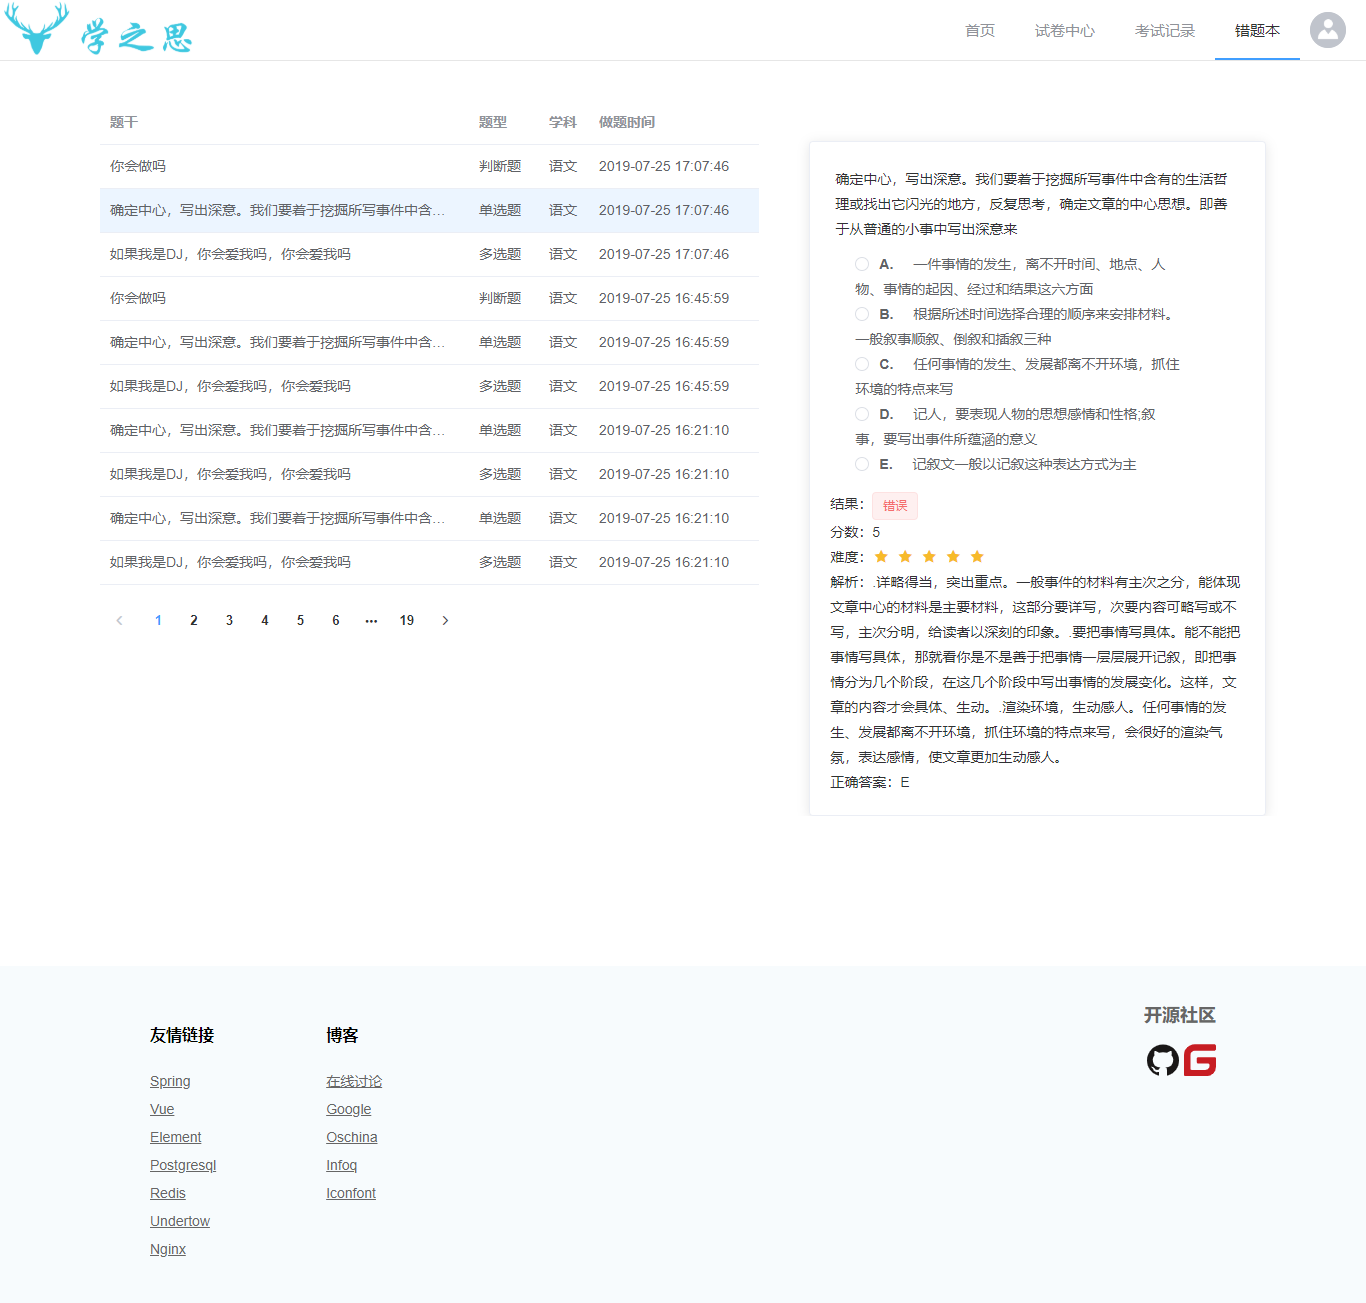
Task: Go to page 2 of list
Action: (194, 621)
